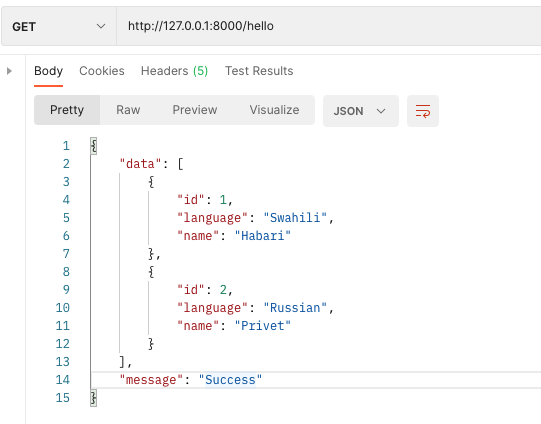Open the JSON format dropdown
Screen dimensions: 541x424
[361, 111]
